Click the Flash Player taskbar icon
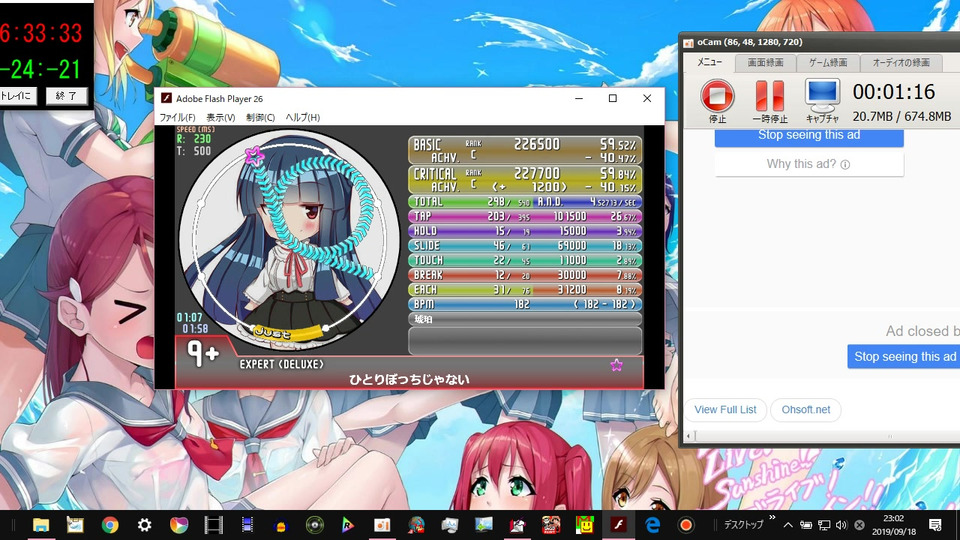 (618, 525)
